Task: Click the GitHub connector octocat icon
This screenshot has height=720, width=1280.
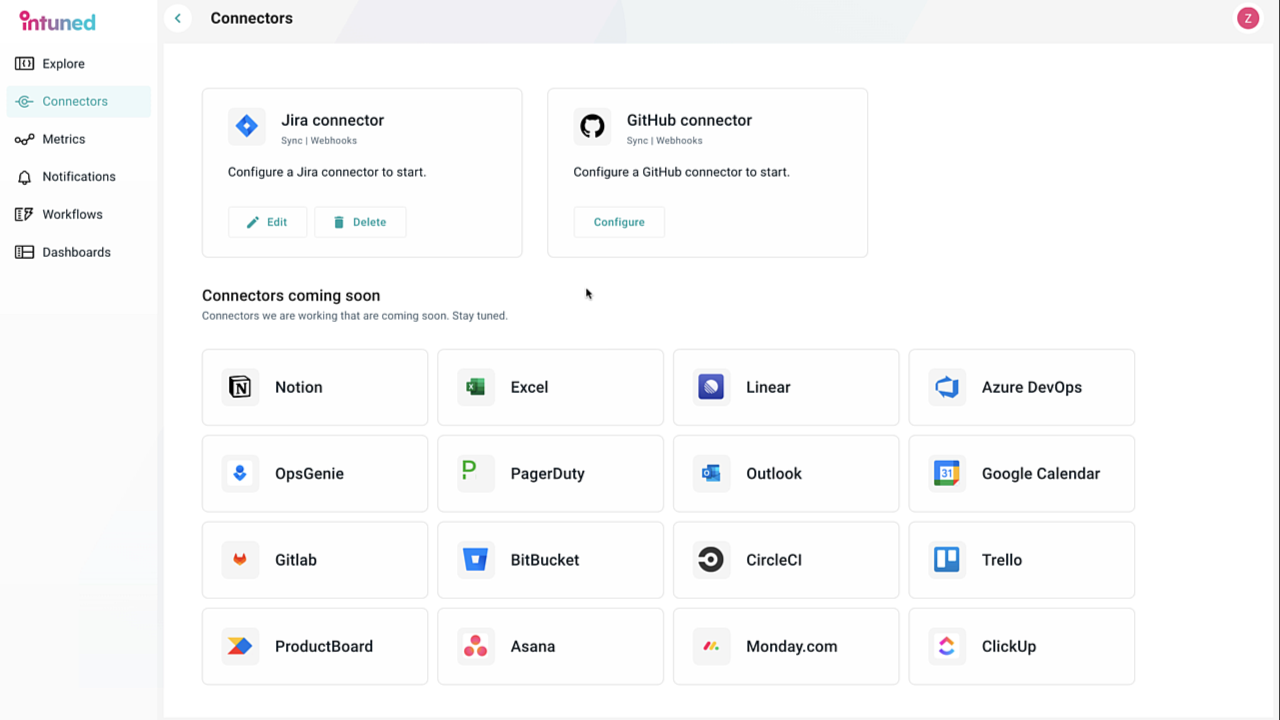Action: tap(592, 126)
